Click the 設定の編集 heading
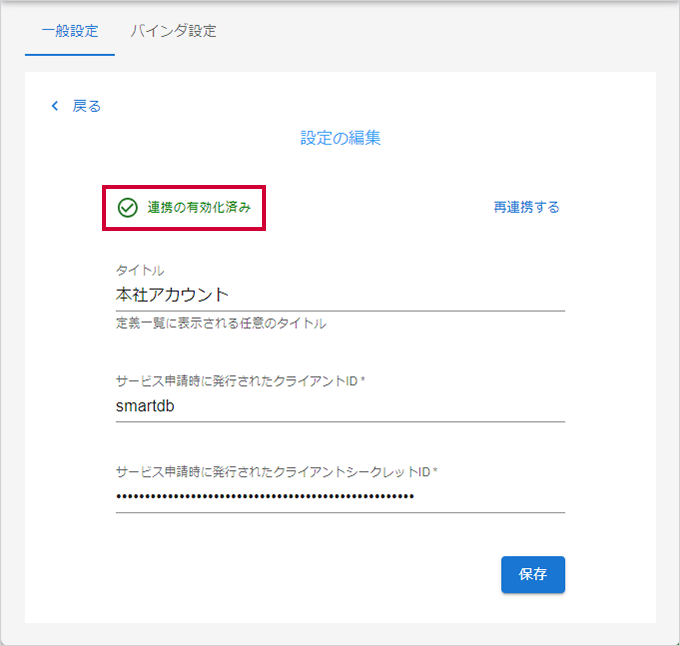Screen dimensions: 680x646 [x=340, y=138]
